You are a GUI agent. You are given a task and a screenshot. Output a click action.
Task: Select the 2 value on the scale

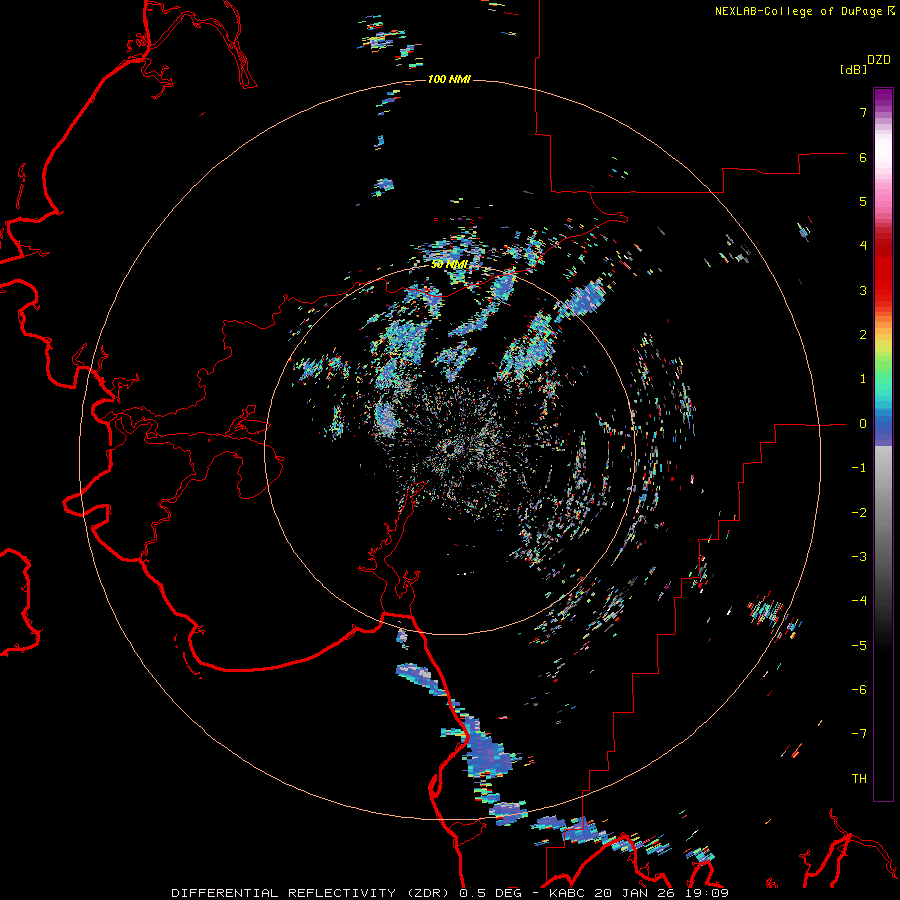pos(863,335)
